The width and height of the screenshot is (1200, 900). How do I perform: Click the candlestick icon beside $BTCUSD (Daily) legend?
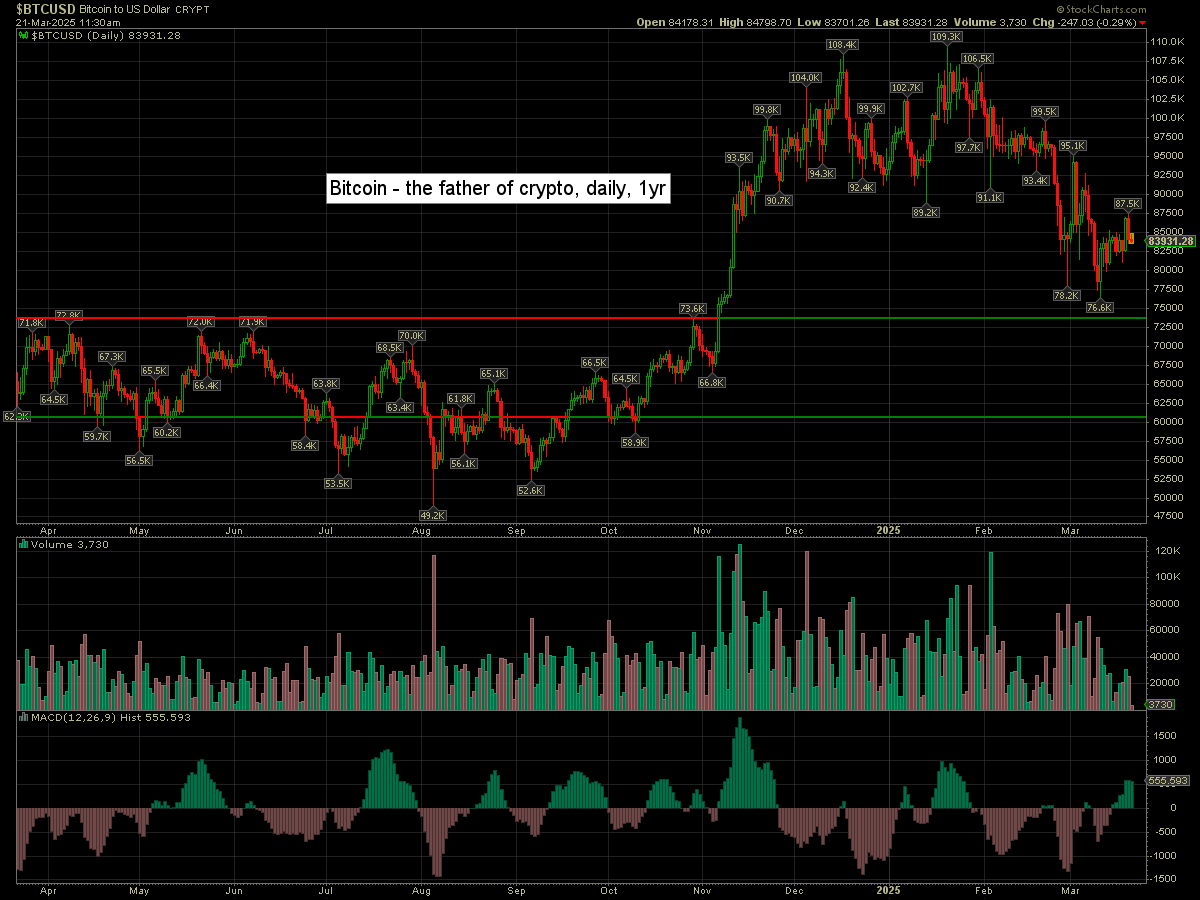[x=24, y=35]
